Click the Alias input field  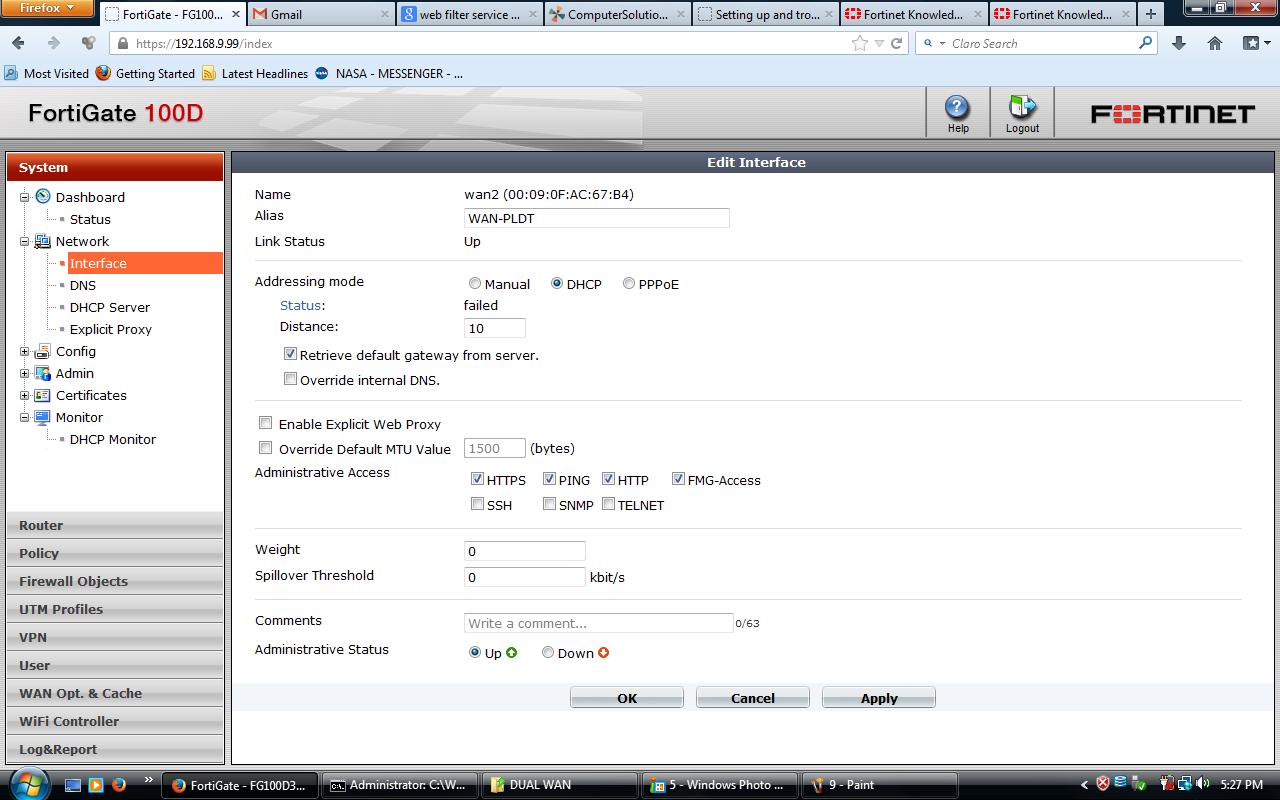tap(597, 218)
